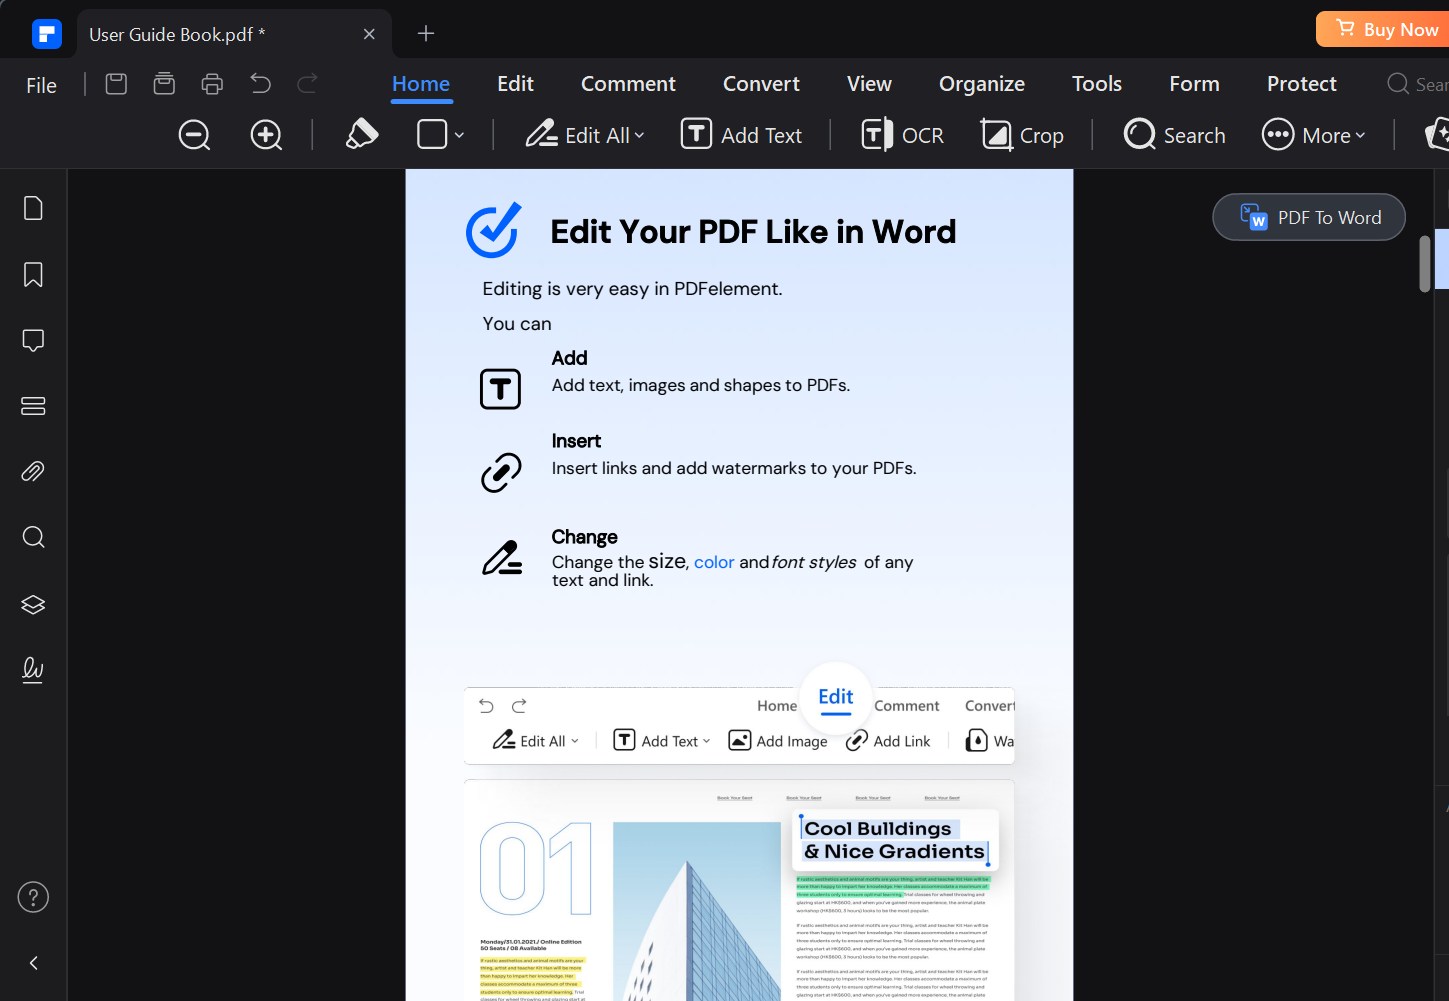The width and height of the screenshot is (1449, 1001).
Task: Click the PDF To Word button
Action: (x=1309, y=217)
